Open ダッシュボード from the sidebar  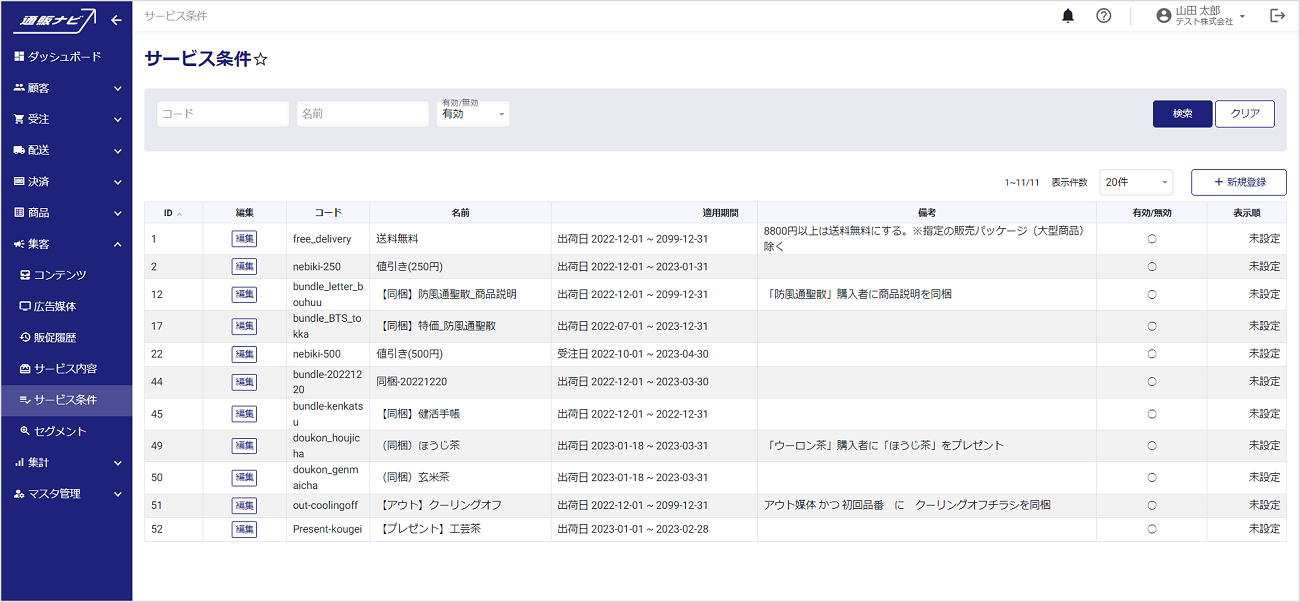tap(64, 57)
